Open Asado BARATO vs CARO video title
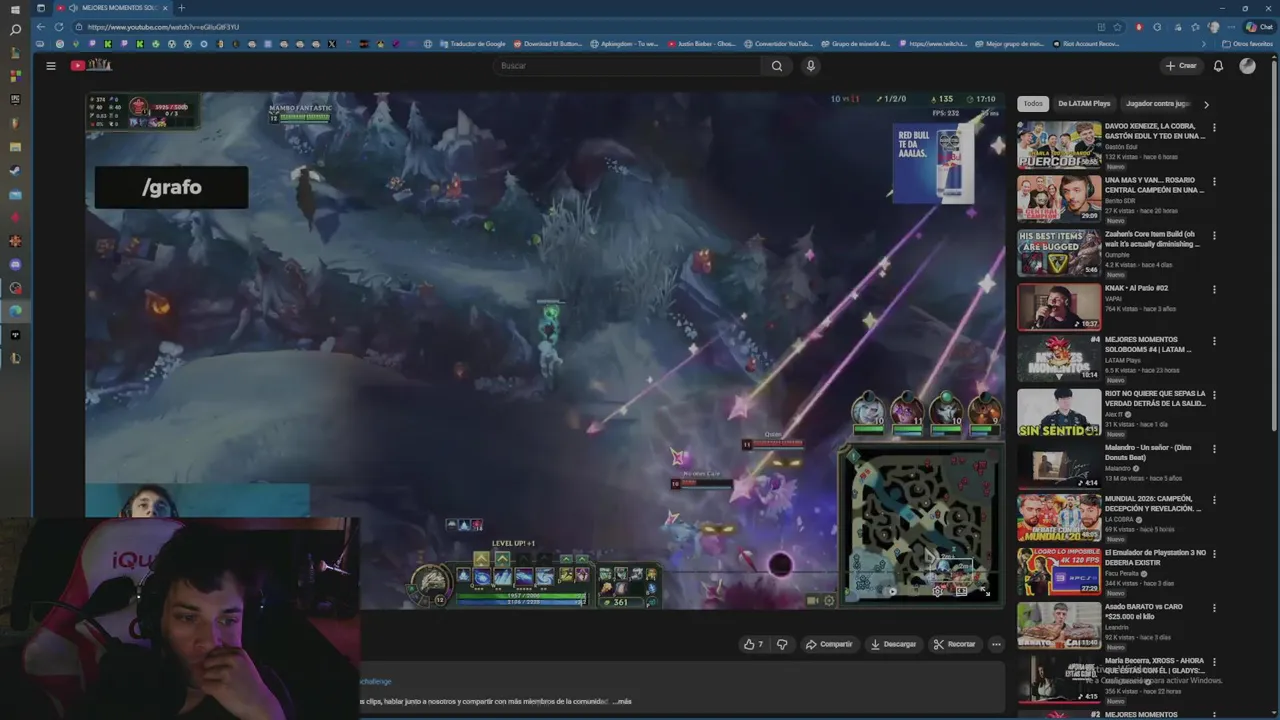 [1144, 611]
